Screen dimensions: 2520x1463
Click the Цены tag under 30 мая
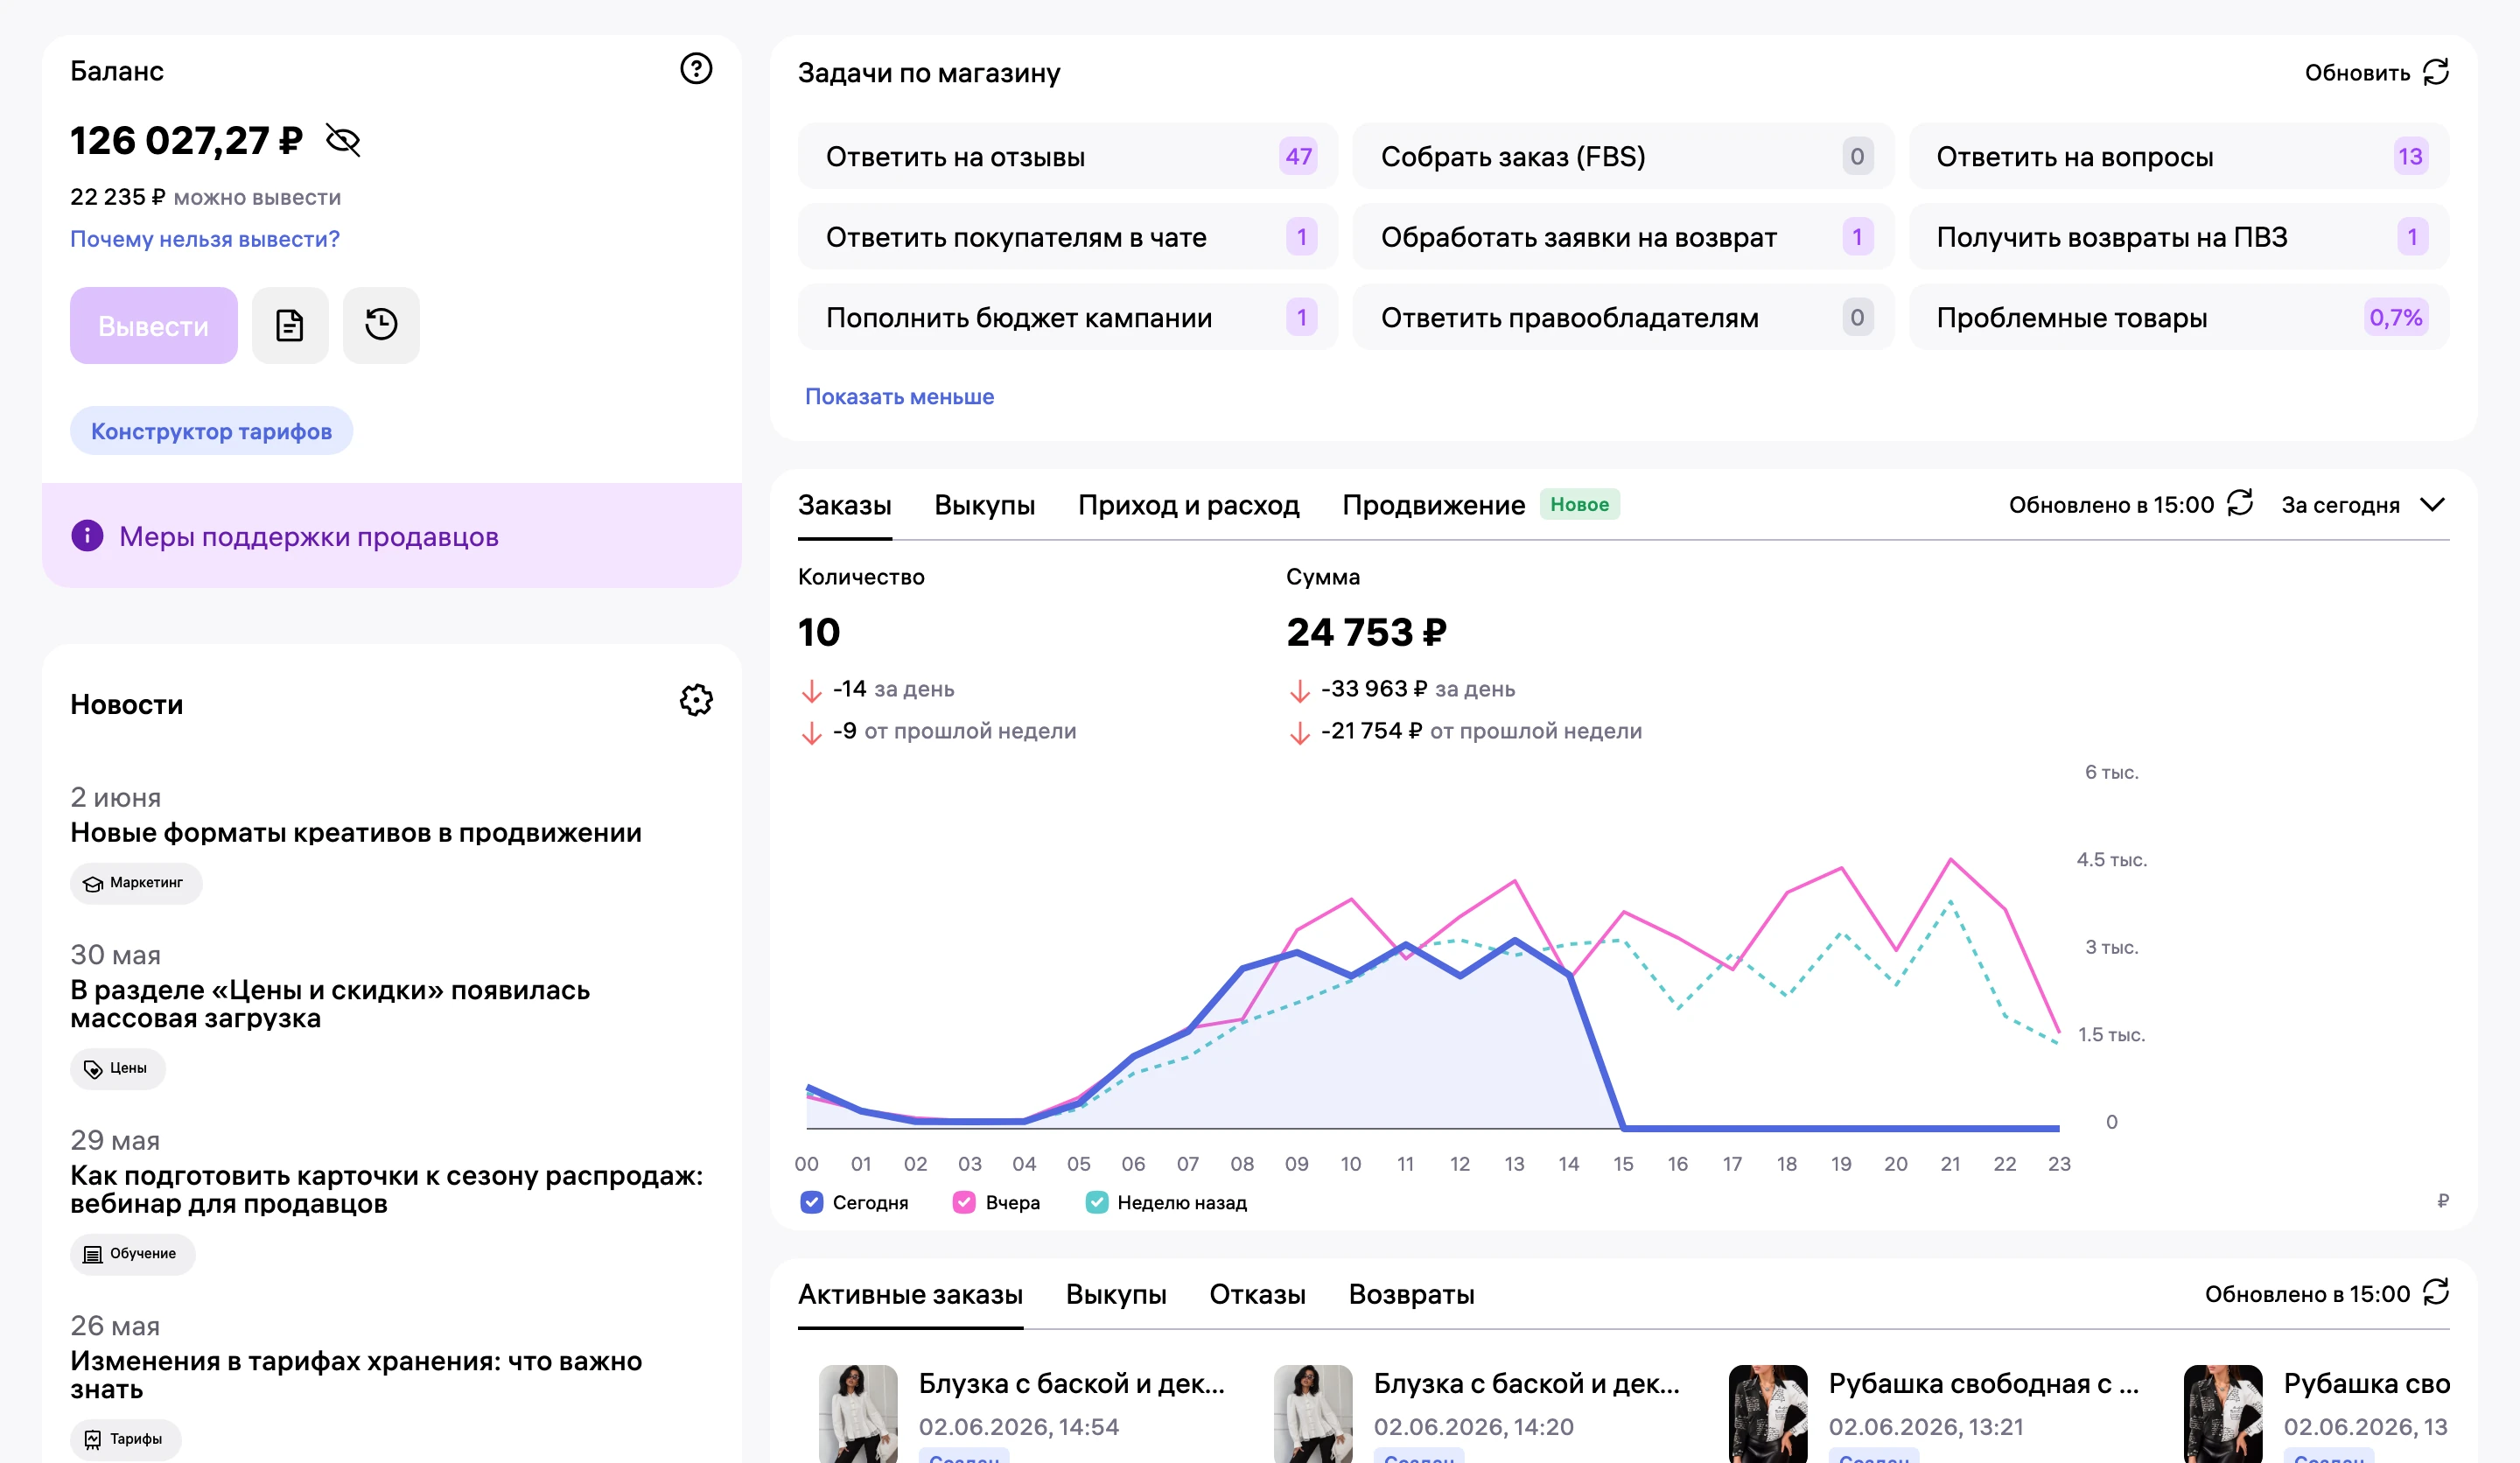point(118,1068)
